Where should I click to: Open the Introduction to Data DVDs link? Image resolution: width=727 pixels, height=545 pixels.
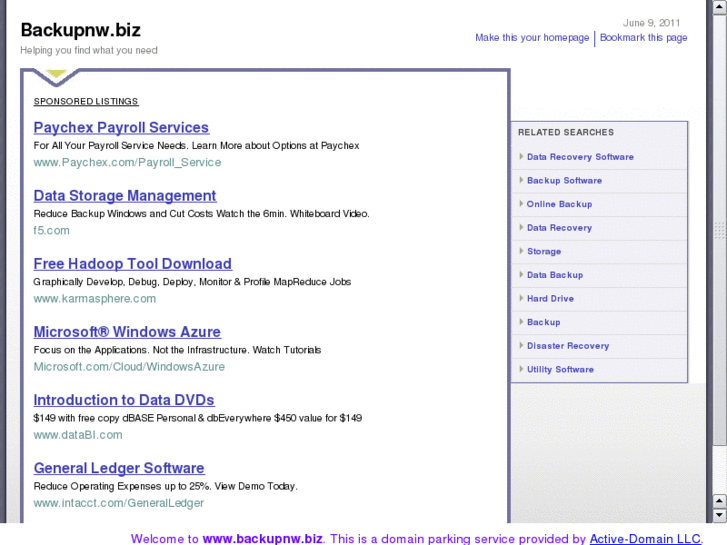124,400
